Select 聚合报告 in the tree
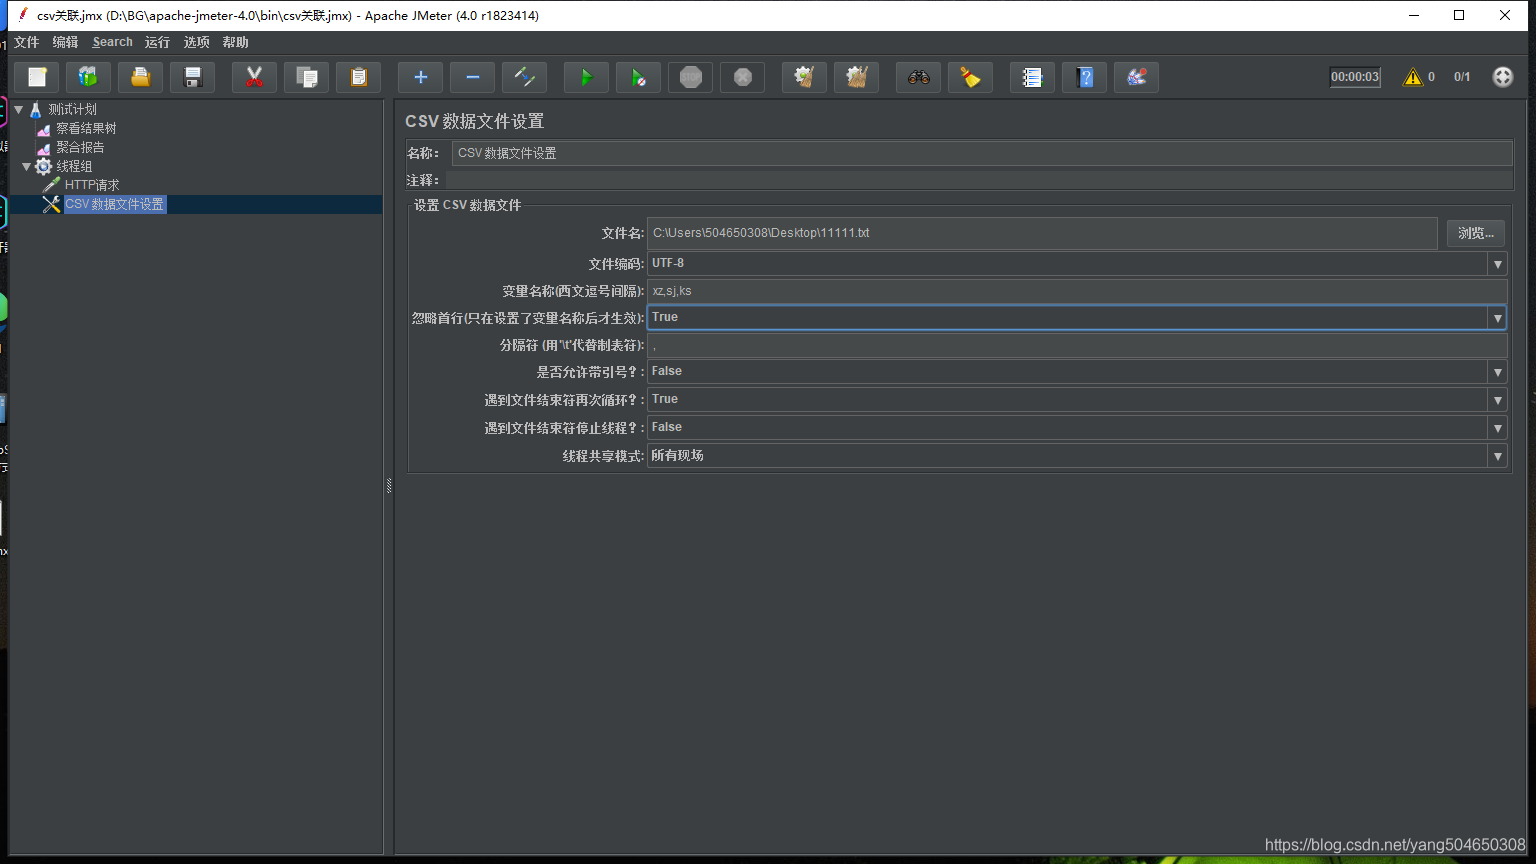This screenshot has height=864, width=1536. coord(80,147)
